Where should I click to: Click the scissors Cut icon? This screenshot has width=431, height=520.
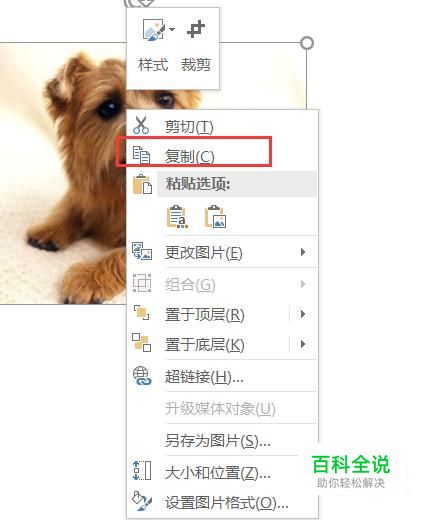tap(141, 125)
